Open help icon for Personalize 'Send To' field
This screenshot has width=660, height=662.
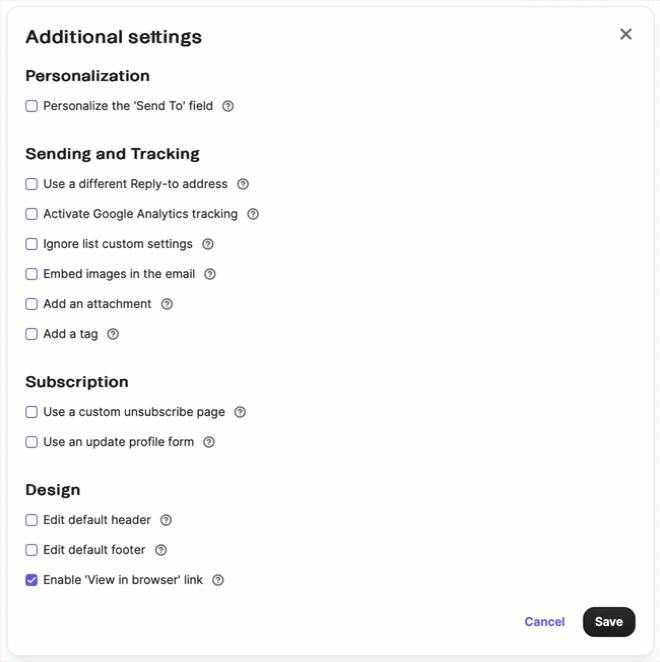[x=228, y=106]
